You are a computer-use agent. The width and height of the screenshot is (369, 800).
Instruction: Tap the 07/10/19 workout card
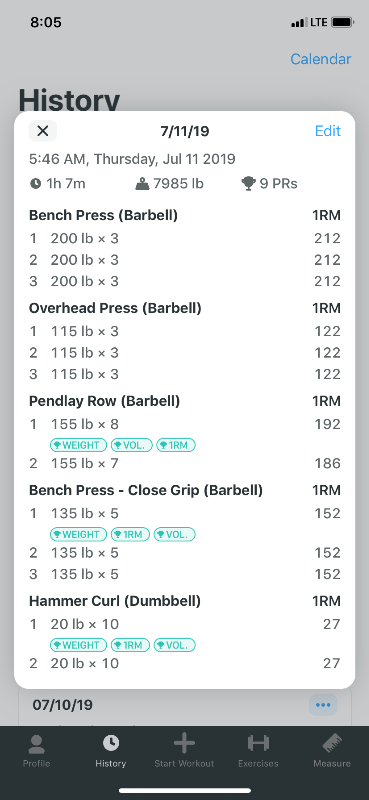coord(184,707)
